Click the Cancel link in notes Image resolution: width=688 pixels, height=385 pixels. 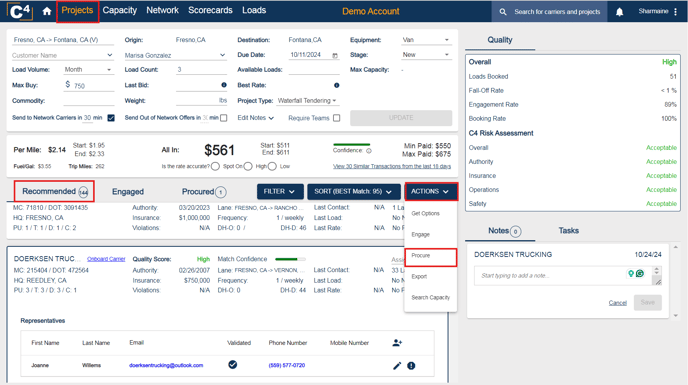[x=617, y=303]
